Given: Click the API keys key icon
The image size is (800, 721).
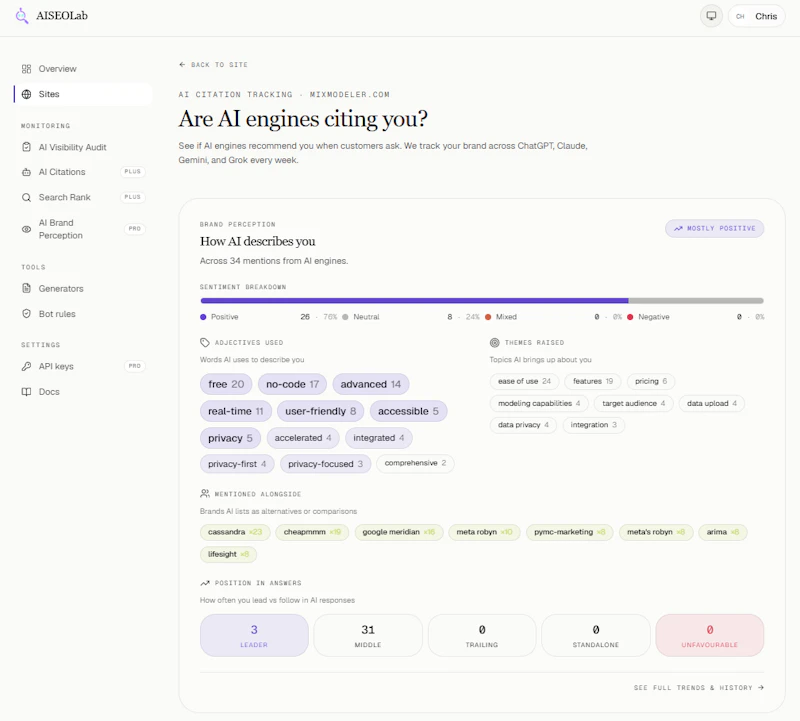Looking at the screenshot, I should [27, 366].
